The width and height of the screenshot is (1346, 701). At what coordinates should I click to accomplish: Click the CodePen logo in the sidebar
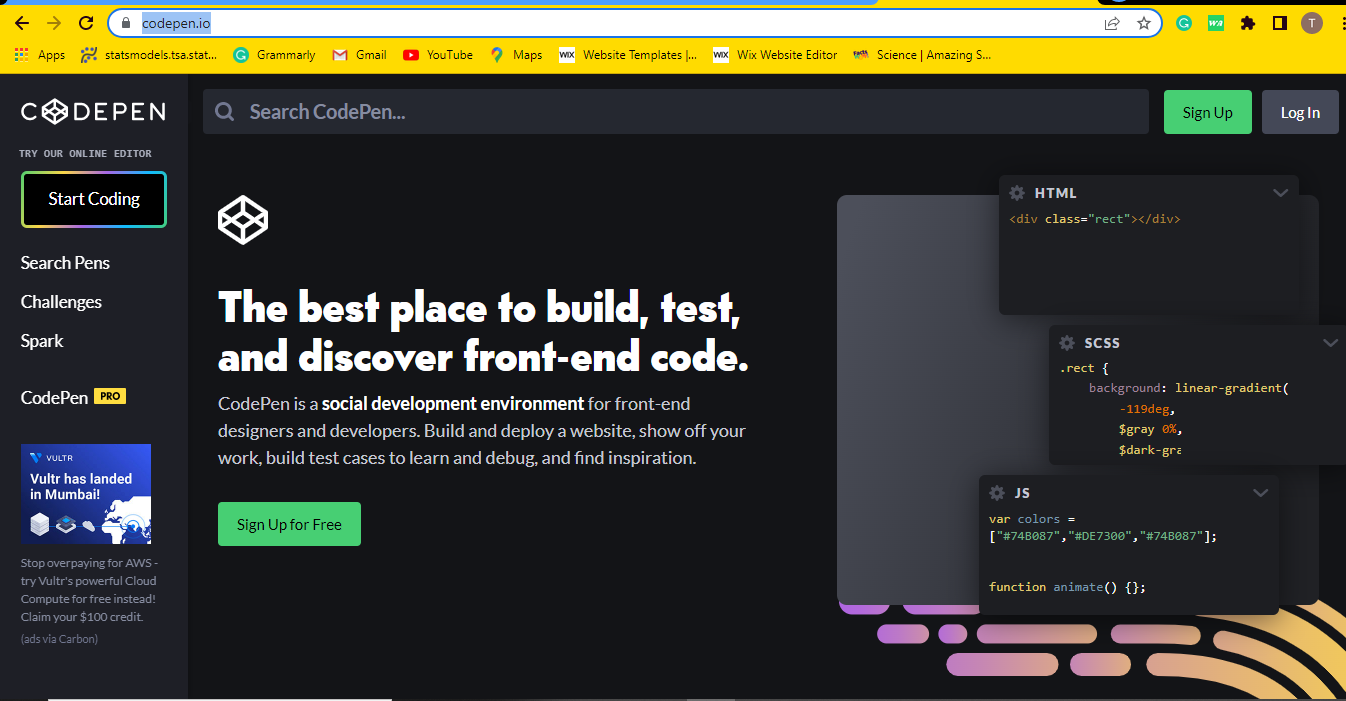click(x=93, y=112)
